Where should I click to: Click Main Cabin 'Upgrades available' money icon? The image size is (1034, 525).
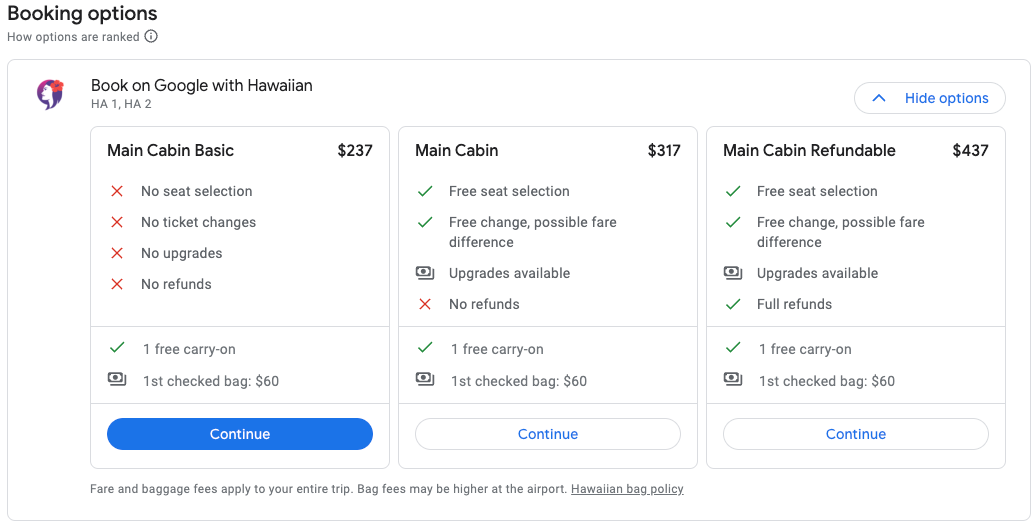(425, 273)
